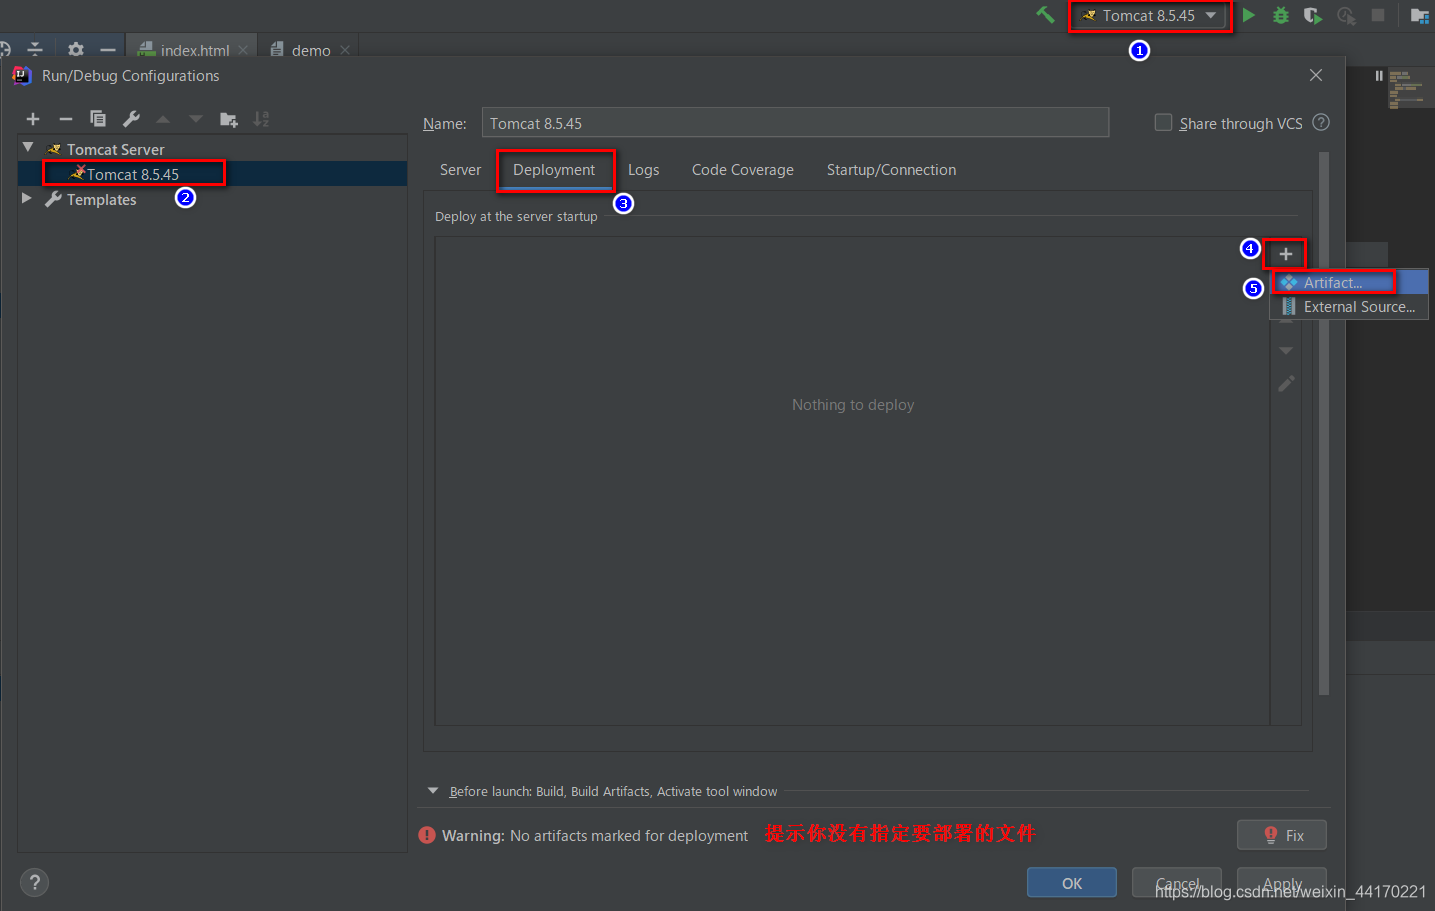The width and height of the screenshot is (1435, 911).
Task: Open the help question mark button
Action: coord(34,882)
